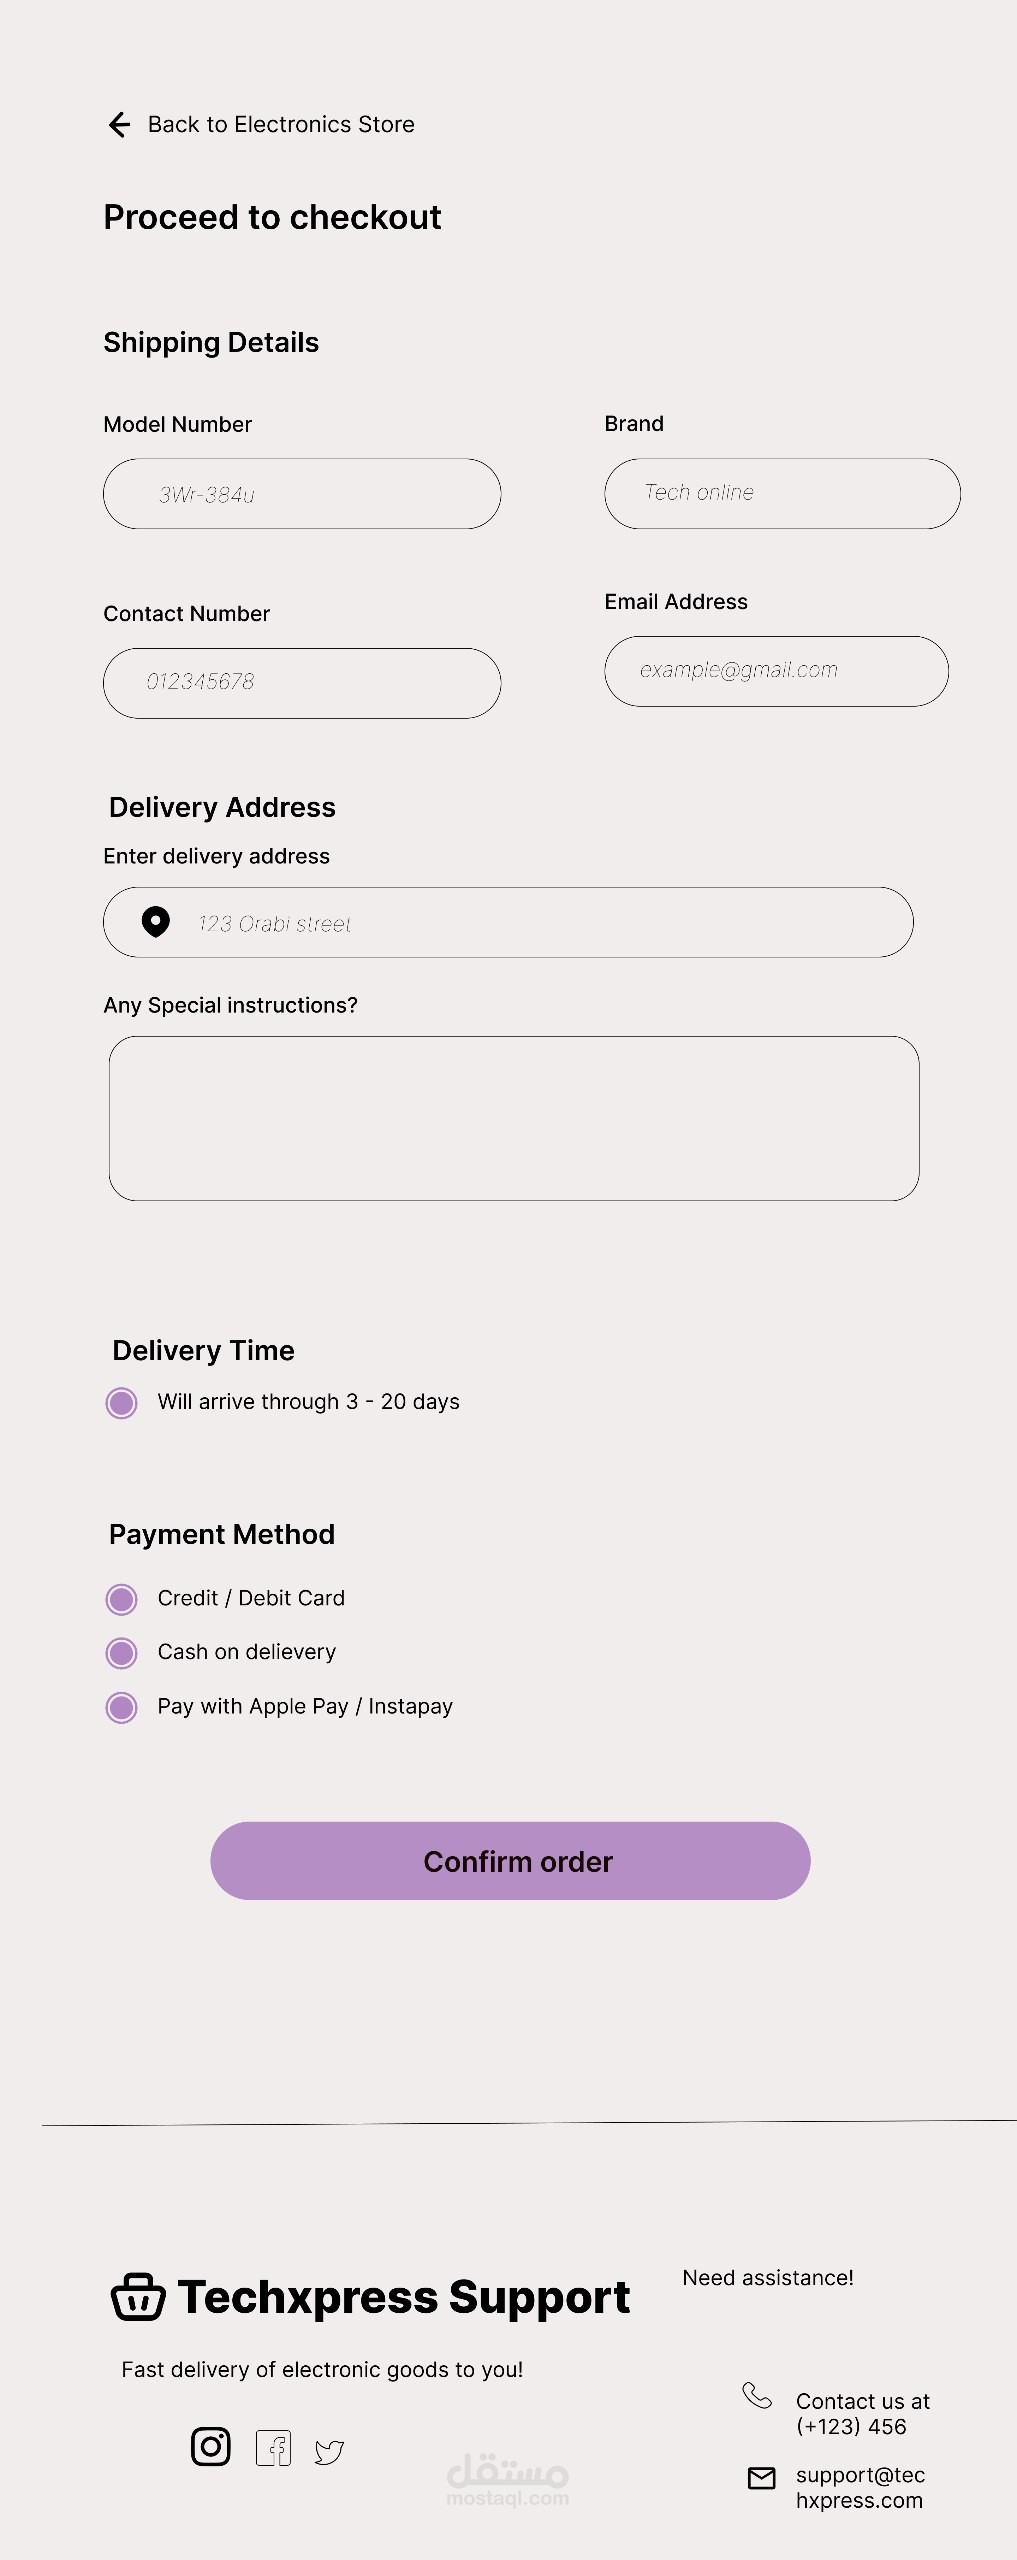Image resolution: width=1017 pixels, height=2560 pixels.
Task: Open the Facebook icon in footer
Action: click(273, 2448)
